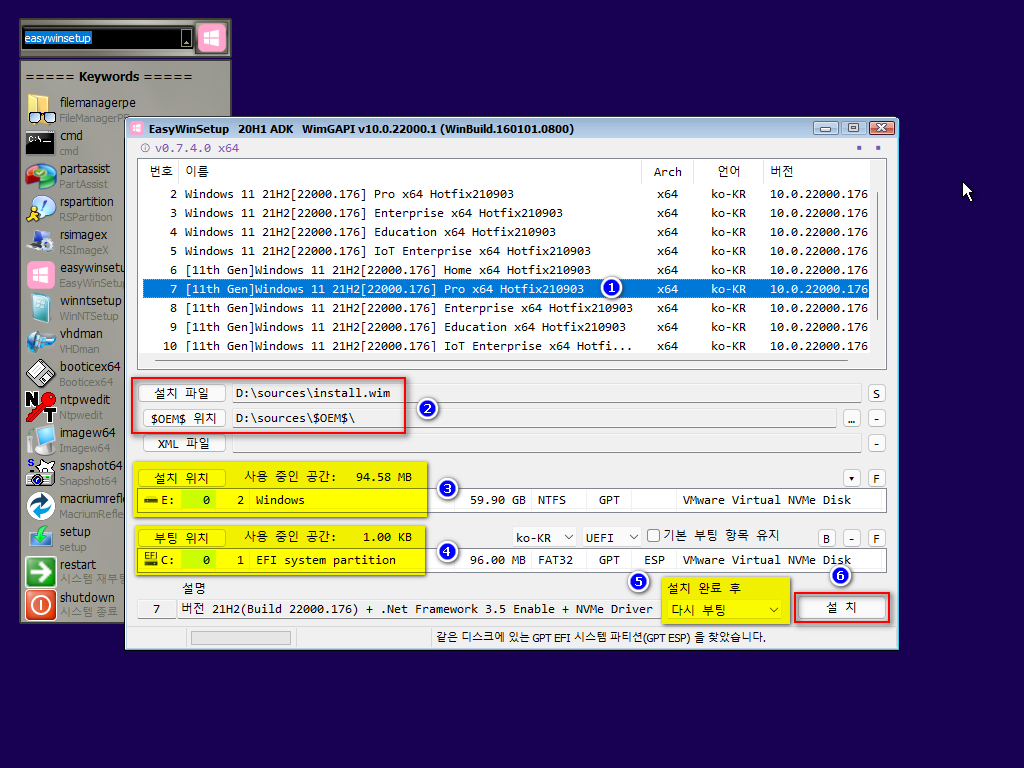
Task: Click minus button on boot location row
Action: pyautogui.click(x=851, y=539)
